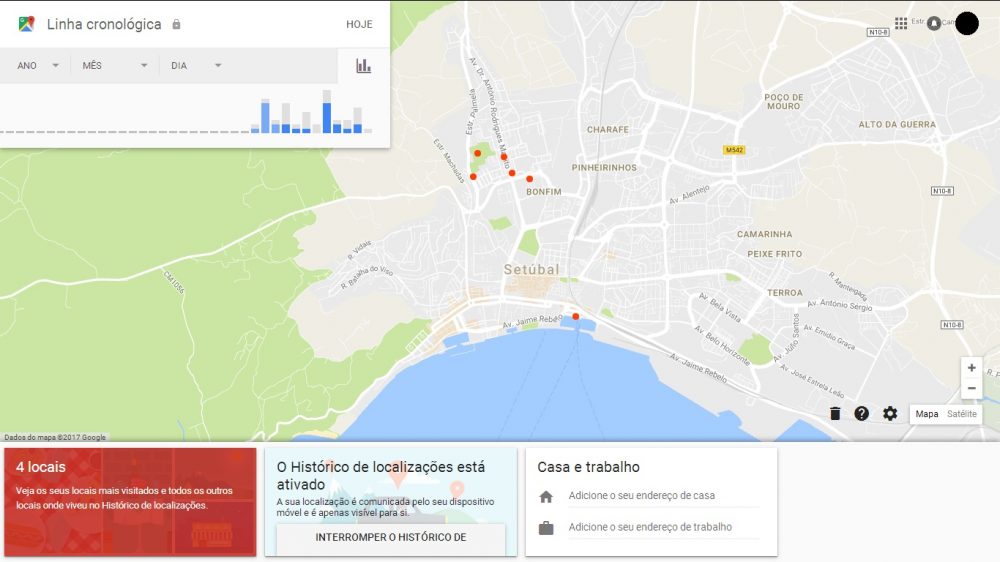The image size is (1000, 562).
Task: Expand the MÊS month dropdown
Action: click(114, 66)
